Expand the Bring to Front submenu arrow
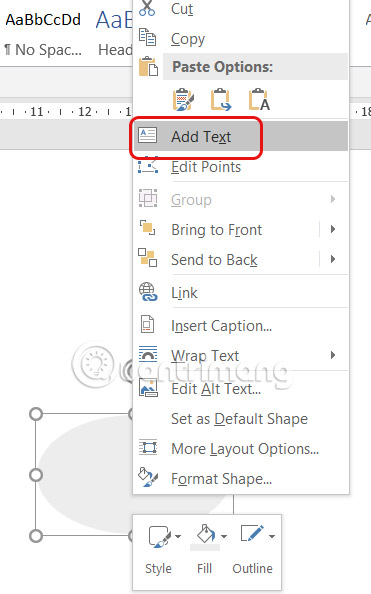The image size is (371, 594). click(x=333, y=229)
